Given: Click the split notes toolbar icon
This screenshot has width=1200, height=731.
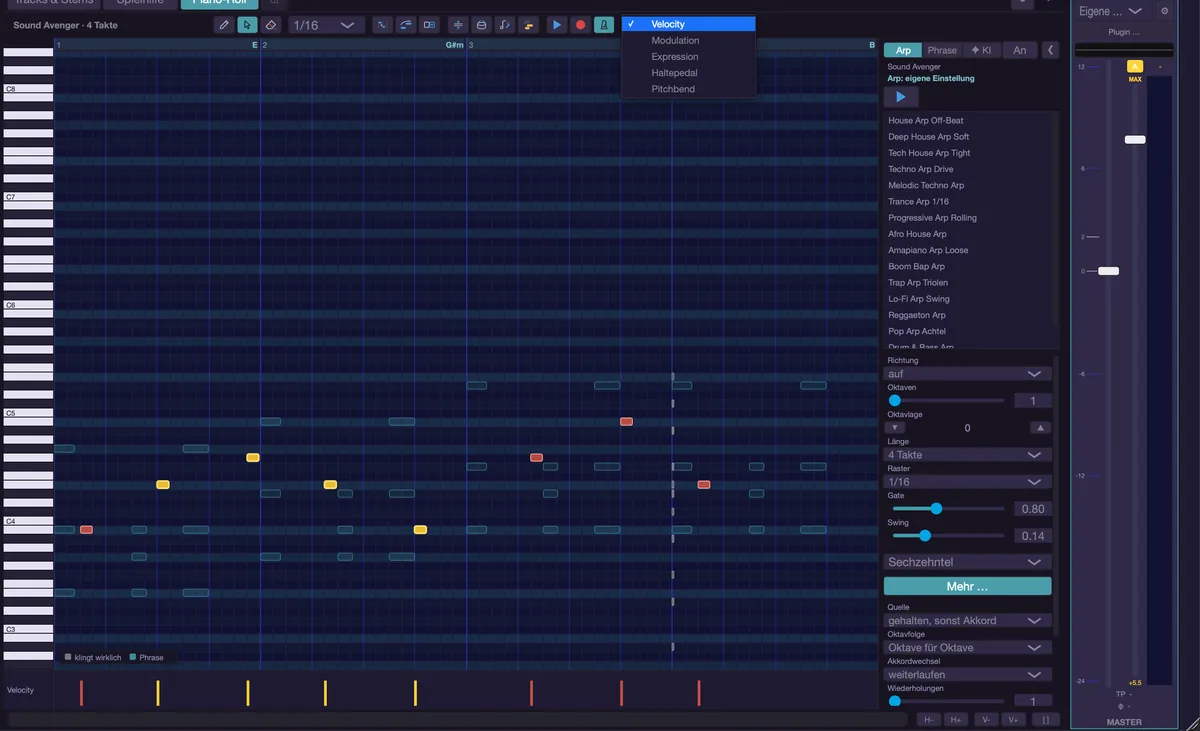Looking at the screenshot, I should coord(458,25).
